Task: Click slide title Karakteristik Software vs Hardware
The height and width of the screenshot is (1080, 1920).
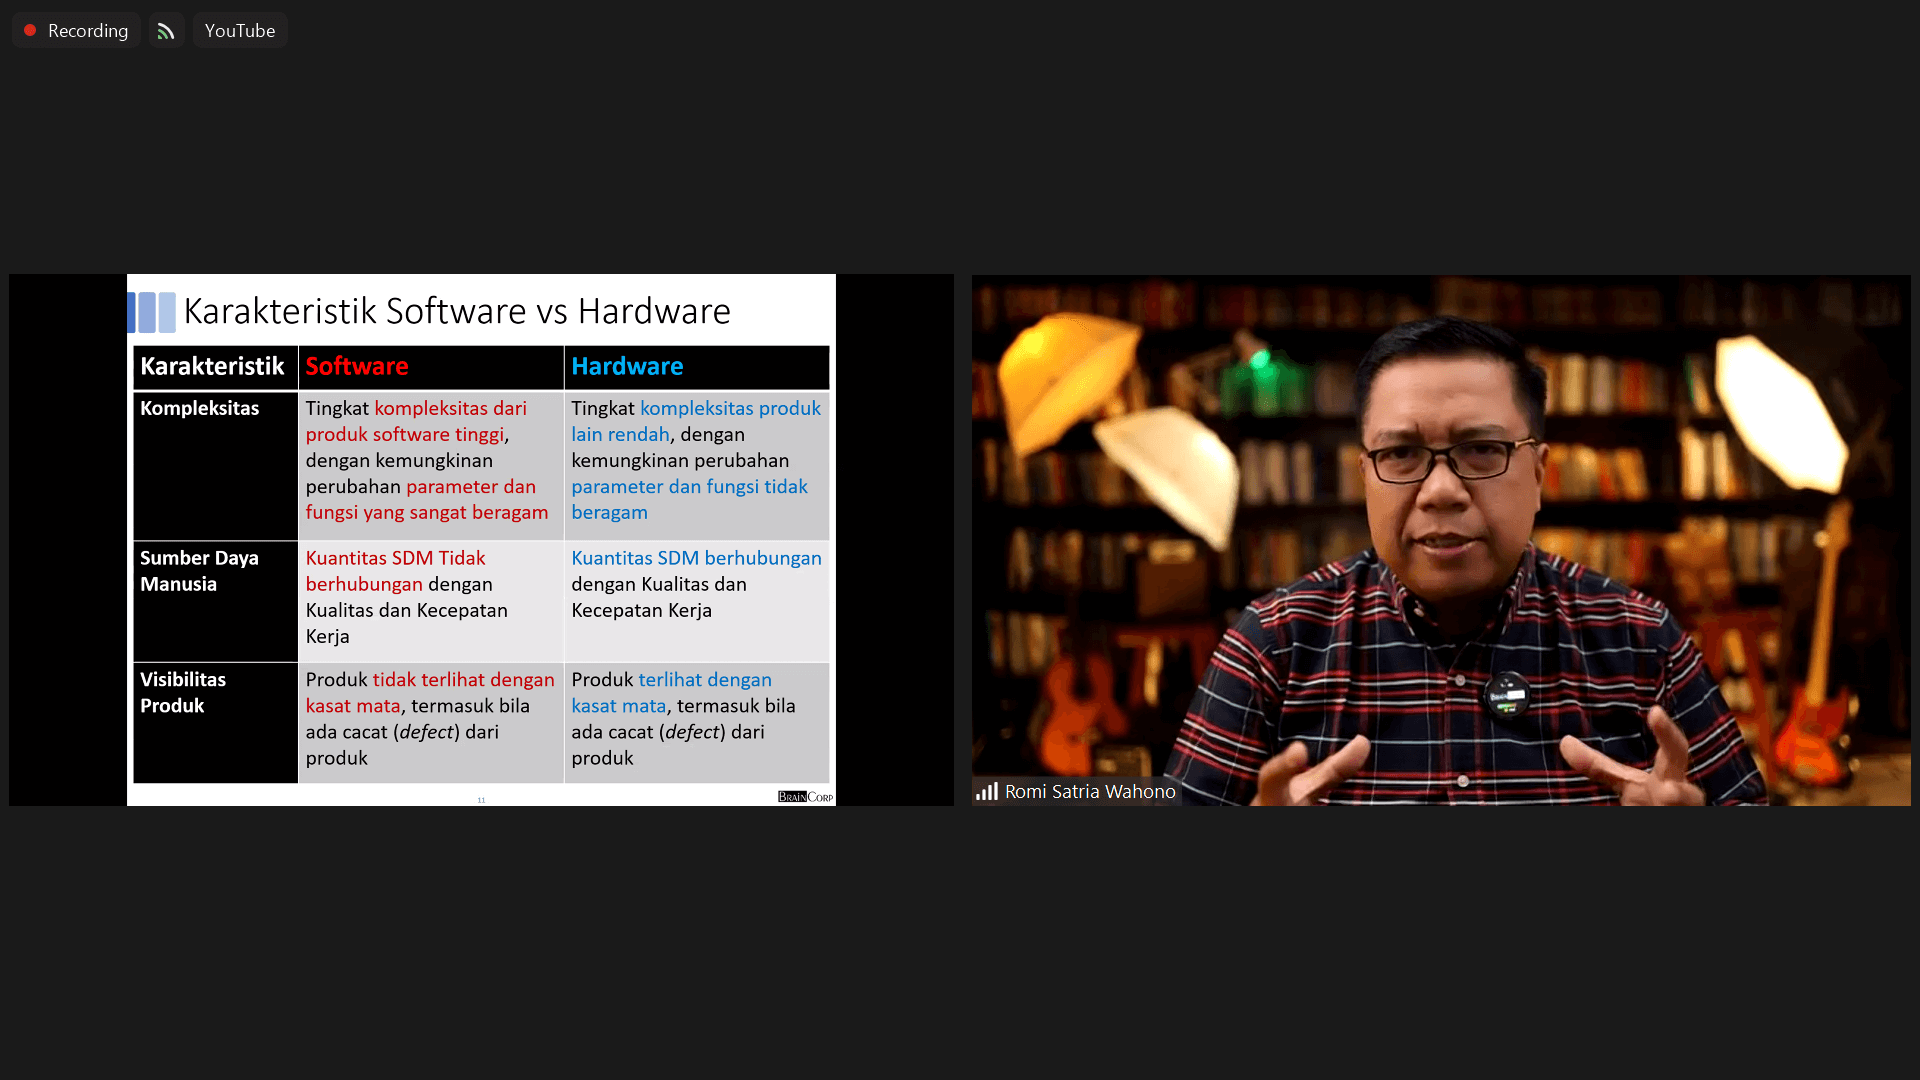Action: tap(457, 311)
